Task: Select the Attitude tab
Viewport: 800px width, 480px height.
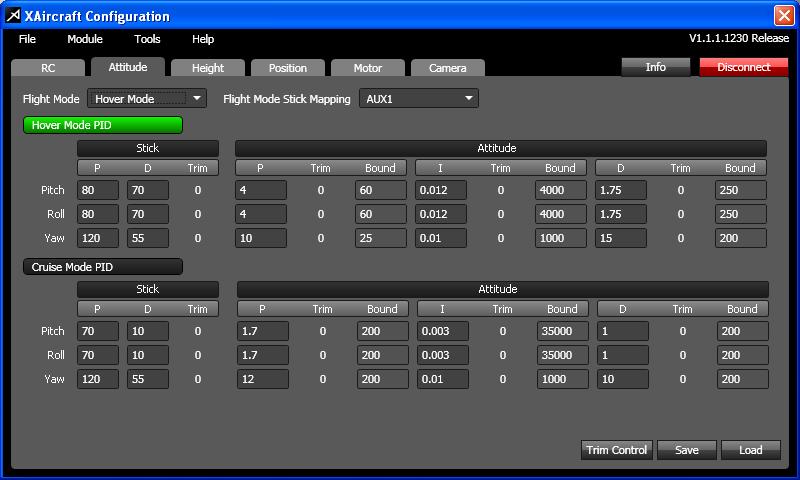Action: click(128, 67)
